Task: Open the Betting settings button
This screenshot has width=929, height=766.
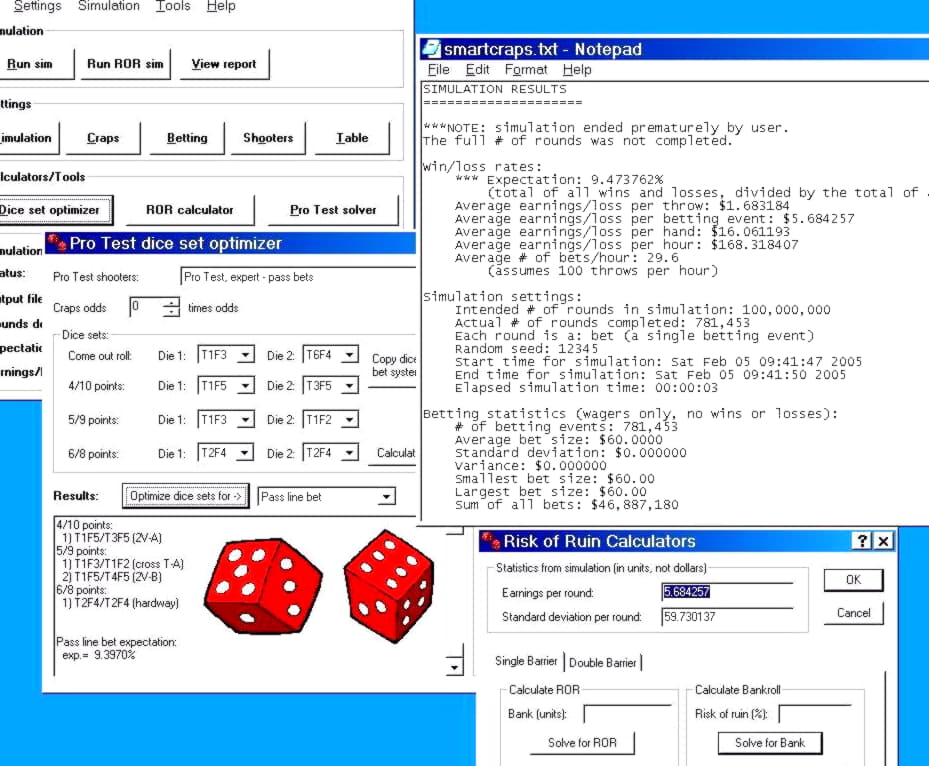Action: point(187,138)
